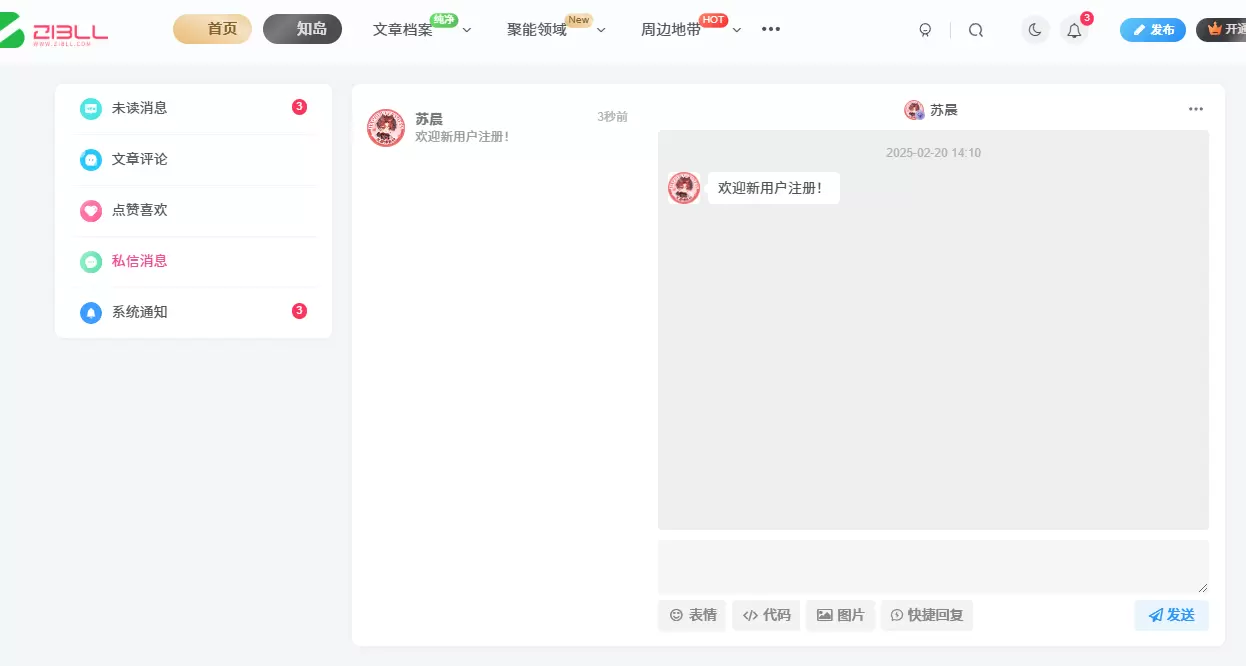Switch to the 系统通知 tab
Image resolution: width=1246 pixels, height=666 pixels.
tap(194, 312)
